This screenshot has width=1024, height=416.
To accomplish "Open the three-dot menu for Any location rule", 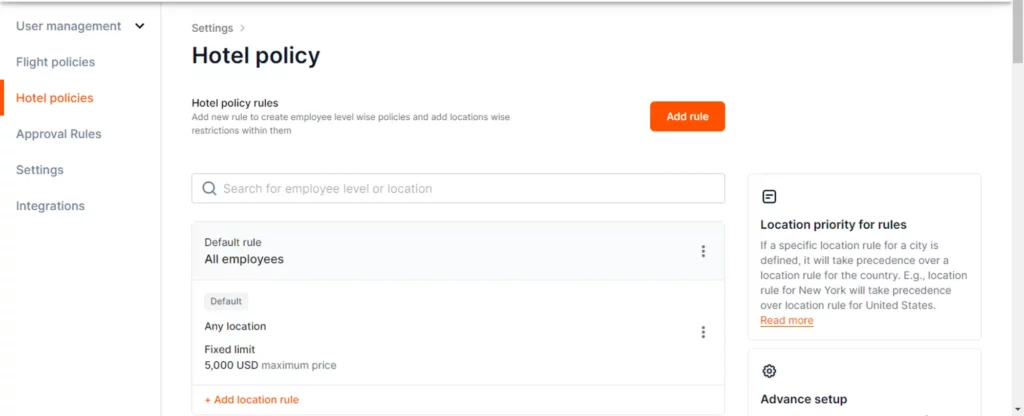I will click(x=703, y=332).
